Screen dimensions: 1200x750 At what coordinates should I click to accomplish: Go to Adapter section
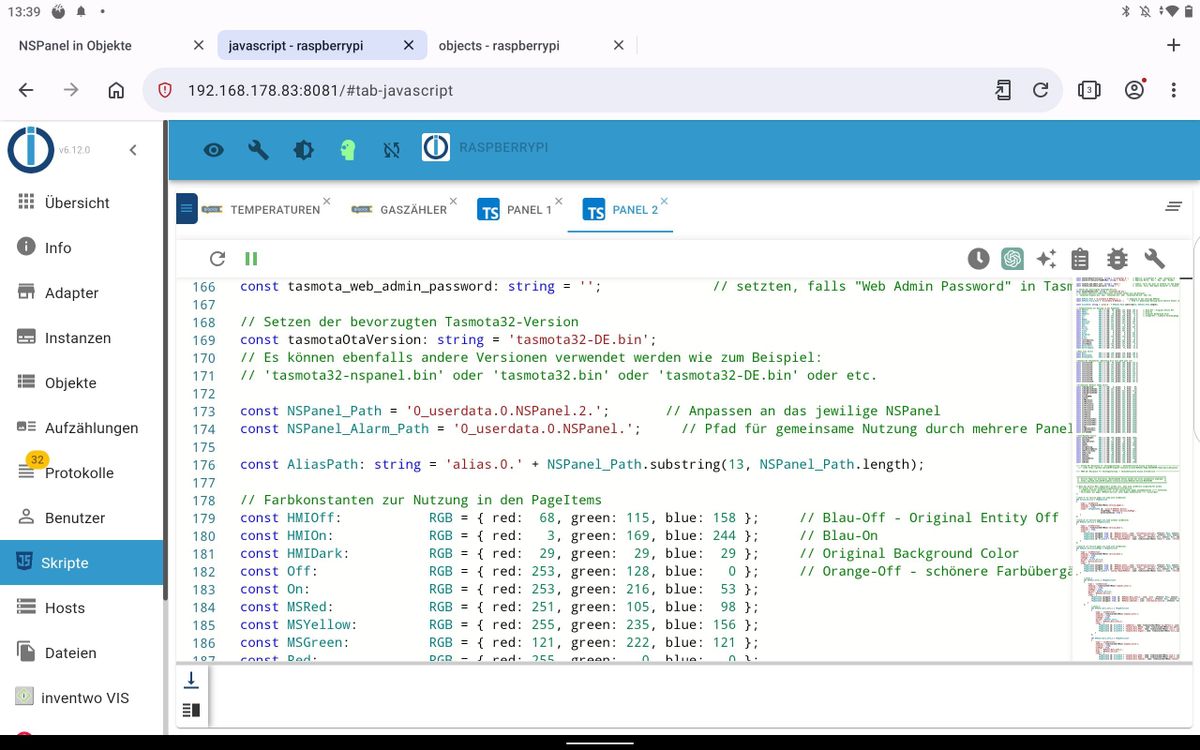point(82,292)
